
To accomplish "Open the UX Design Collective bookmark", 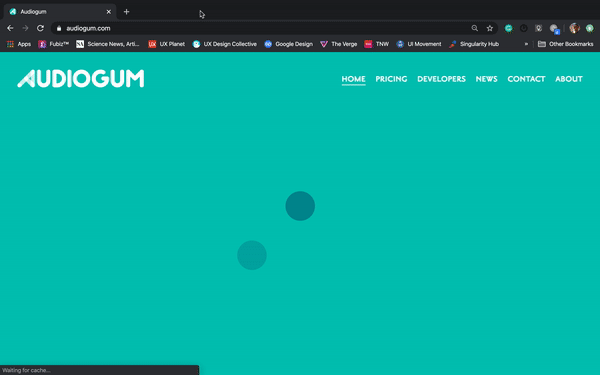I will (x=225, y=44).
